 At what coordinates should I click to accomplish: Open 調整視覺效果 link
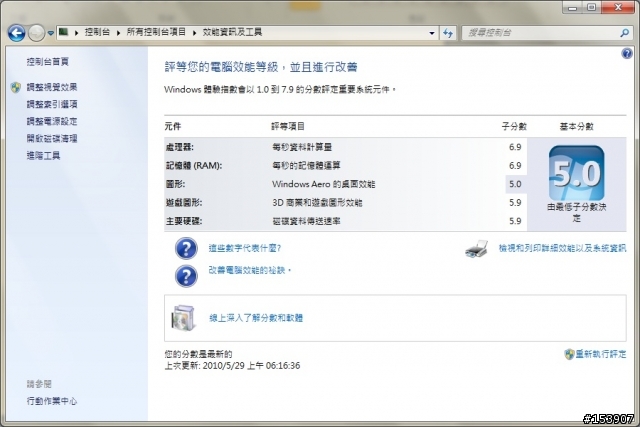pos(52,87)
